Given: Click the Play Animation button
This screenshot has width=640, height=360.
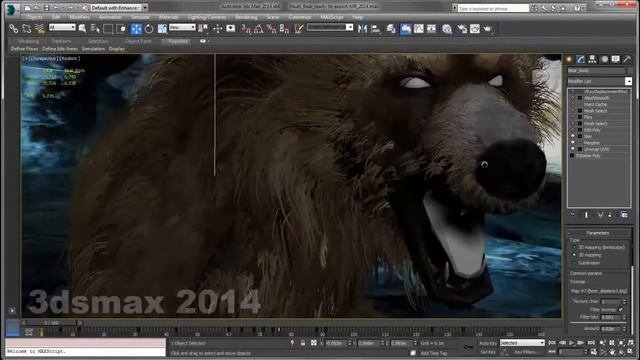Looking at the screenshot, I should [571, 343].
